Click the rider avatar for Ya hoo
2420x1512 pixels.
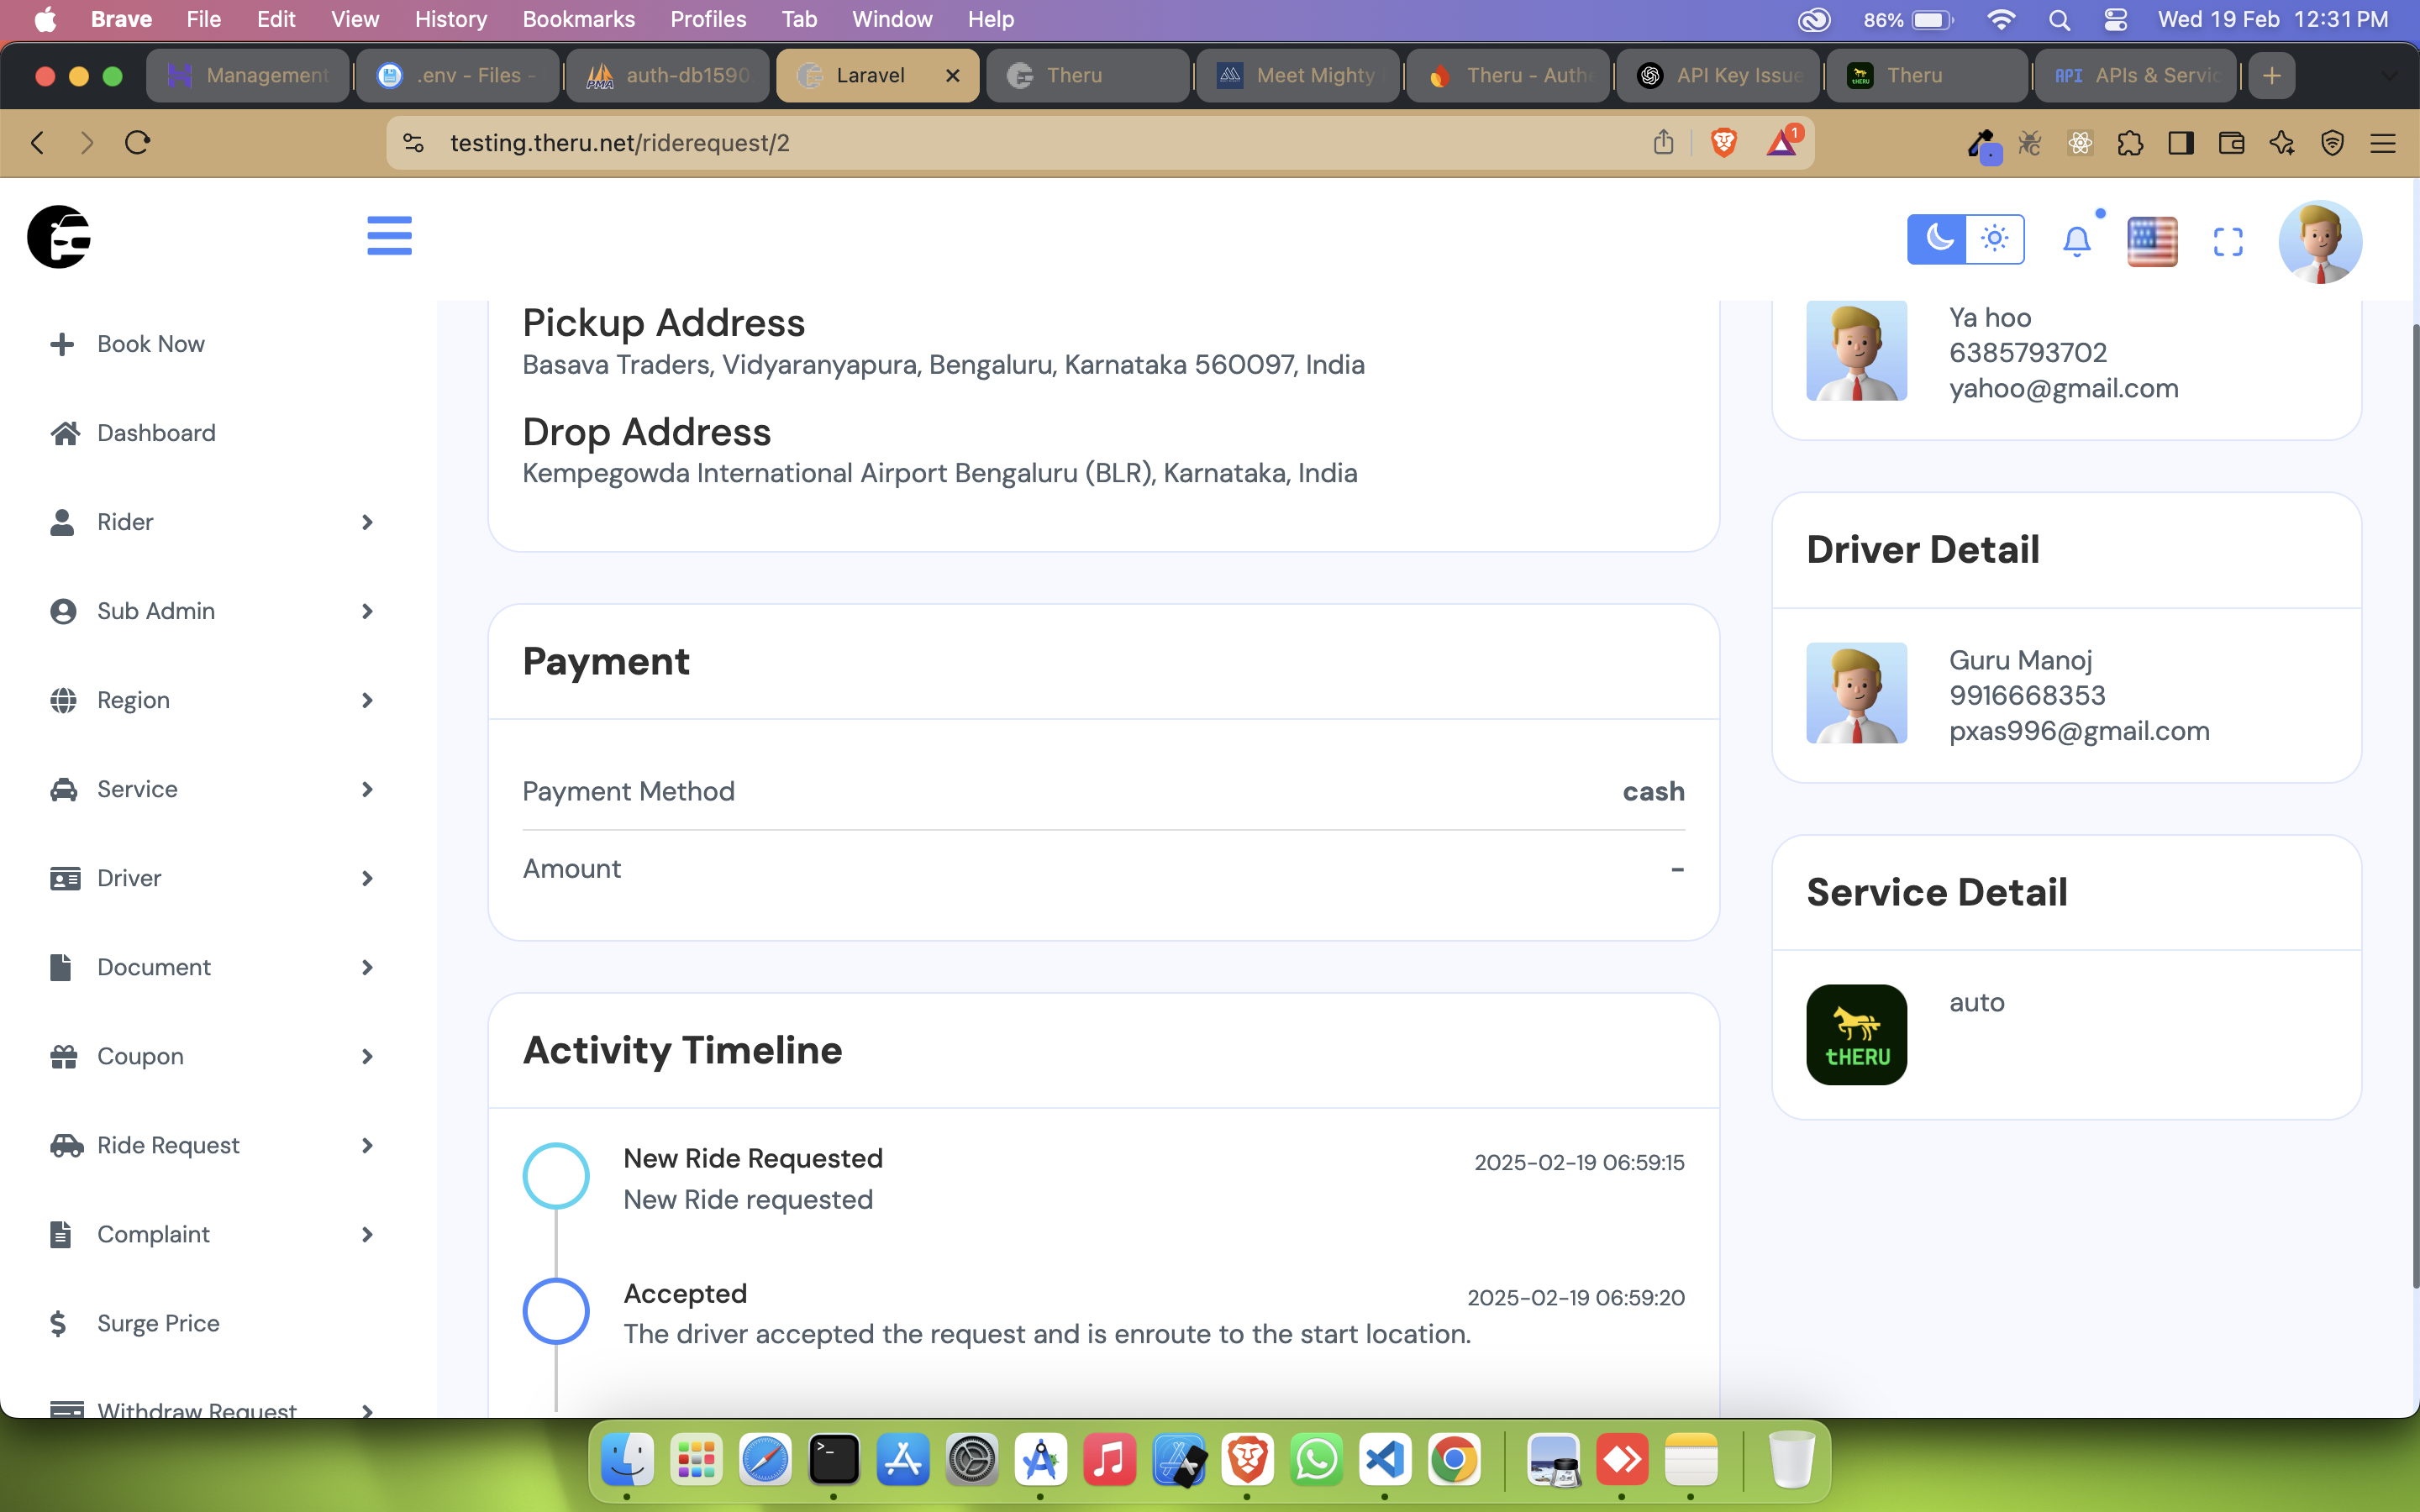(x=1856, y=350)
